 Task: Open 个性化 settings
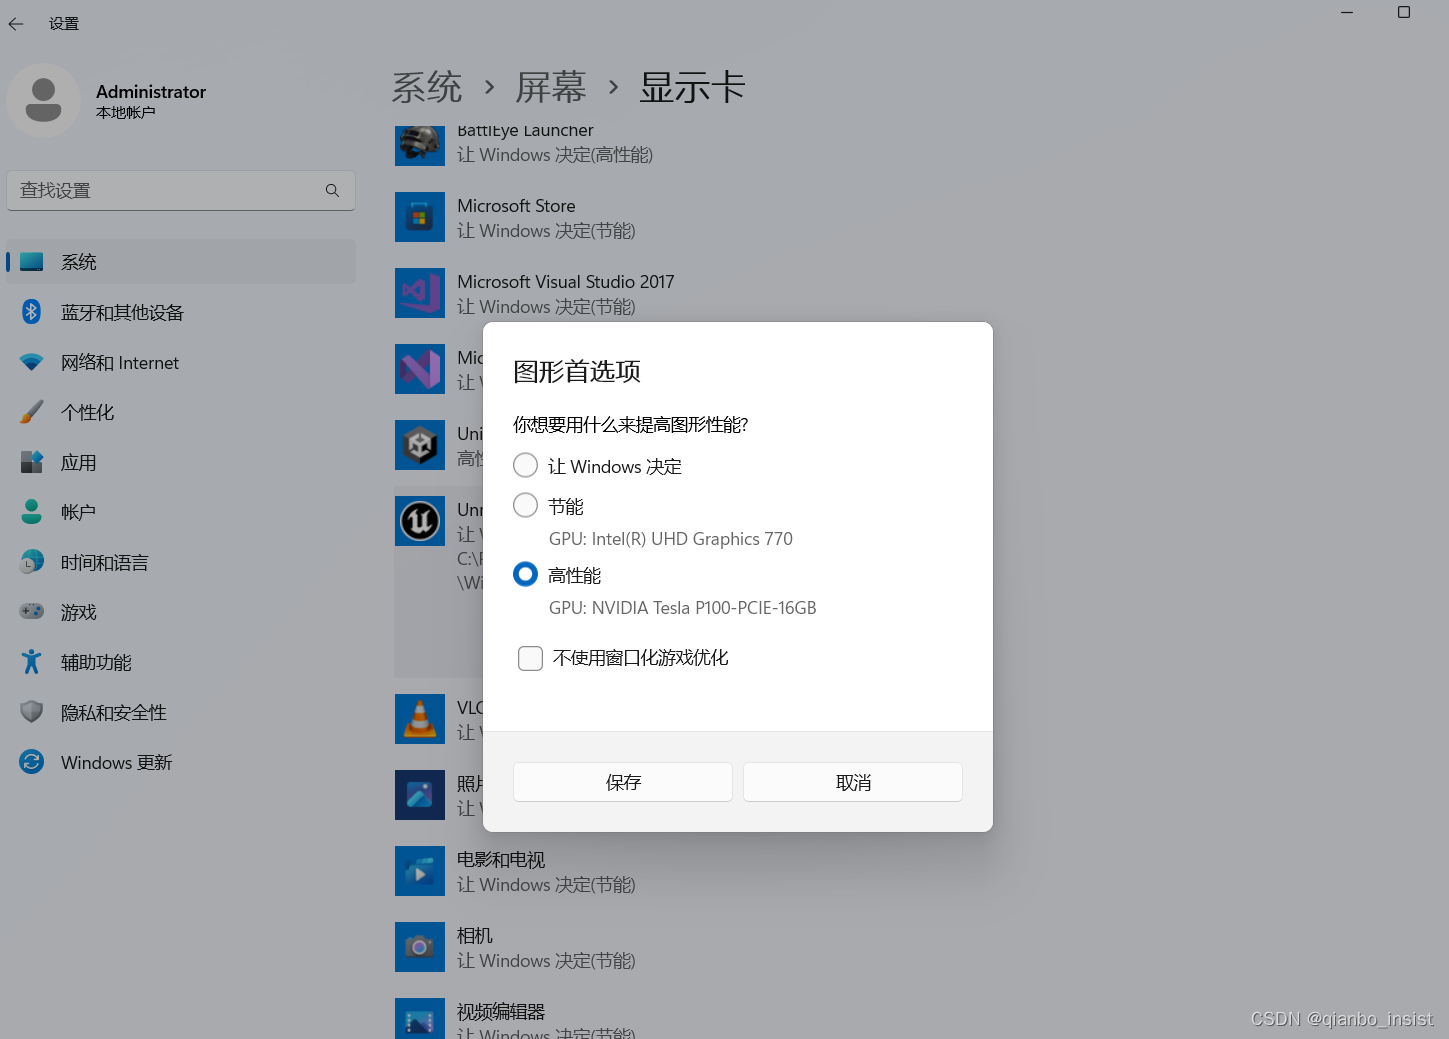pyautogui.click(x=181, y=412)
